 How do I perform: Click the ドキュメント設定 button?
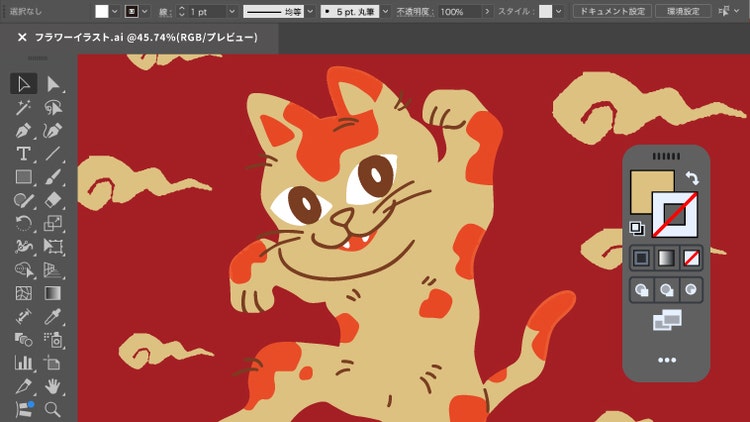(x=612, y=11)
